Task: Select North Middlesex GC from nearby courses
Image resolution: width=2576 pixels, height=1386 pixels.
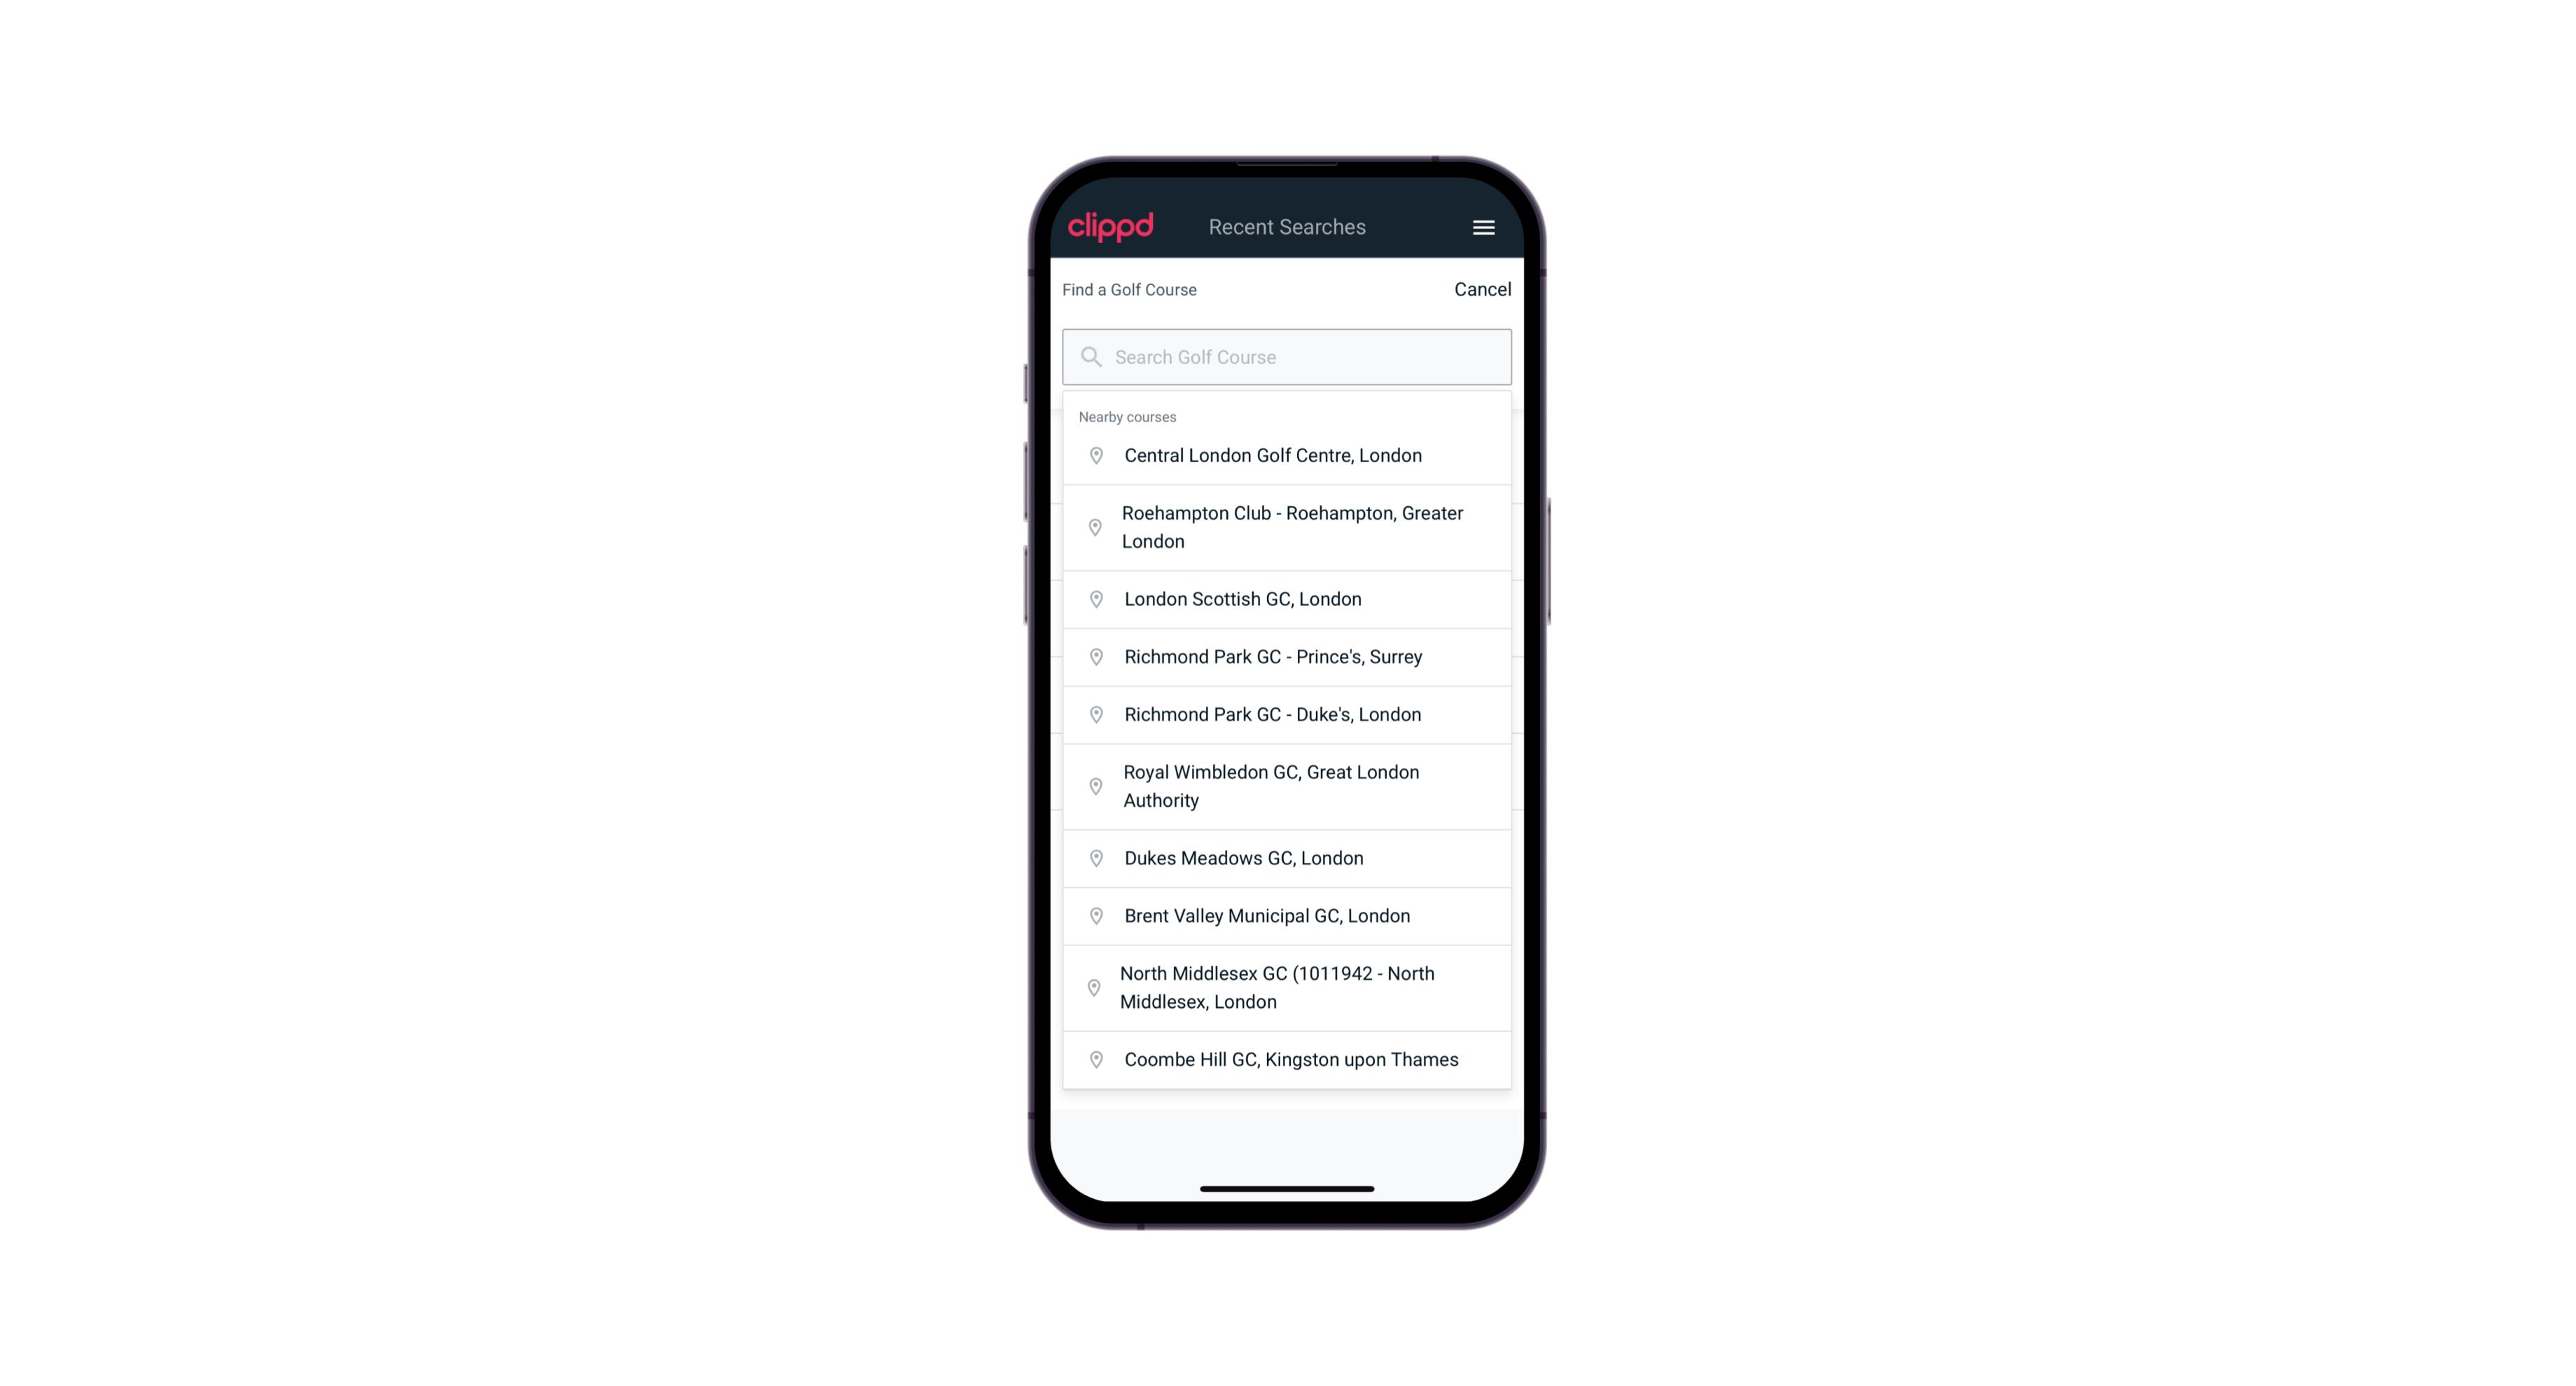Action: click(1288, 987)
